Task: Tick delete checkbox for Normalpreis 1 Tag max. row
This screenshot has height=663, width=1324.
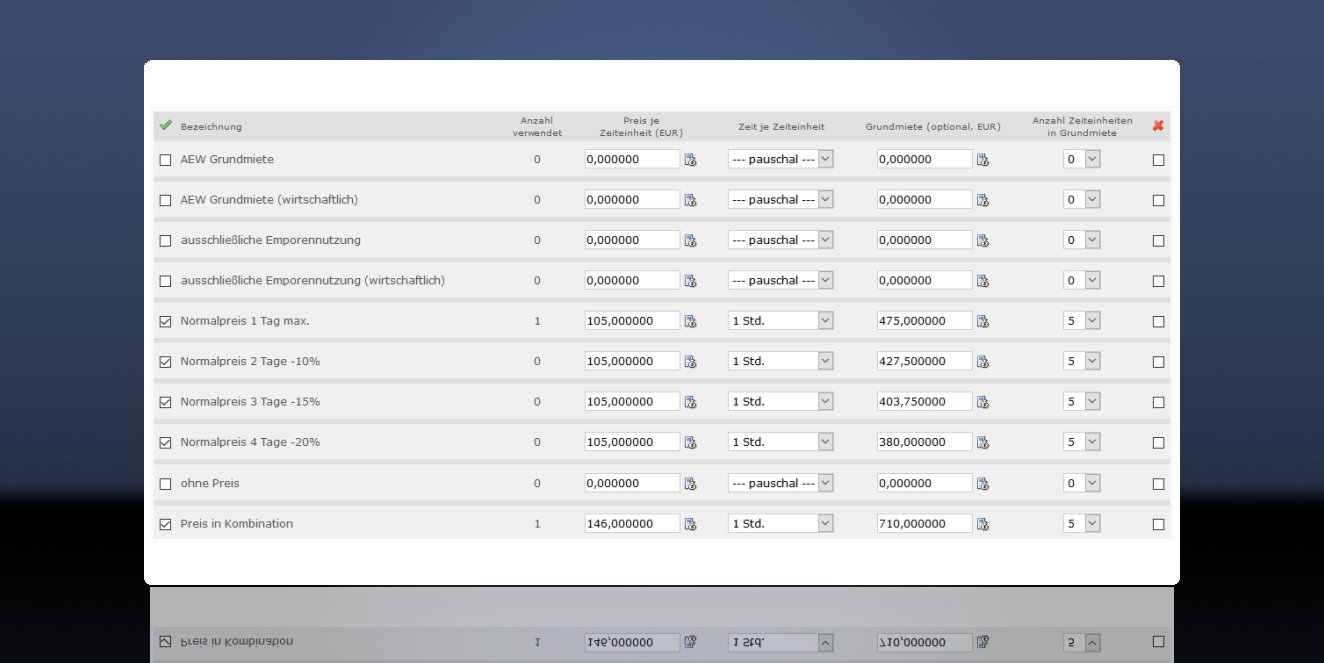Action: click(x=1158, y=322)
